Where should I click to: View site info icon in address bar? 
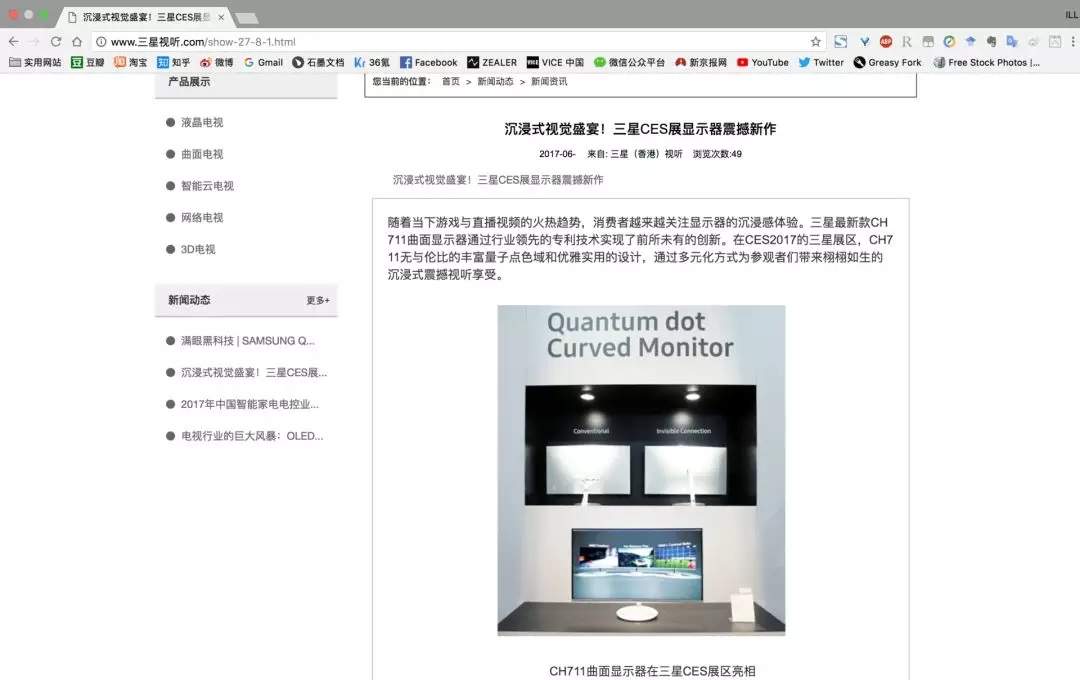[x=101, y=41]
